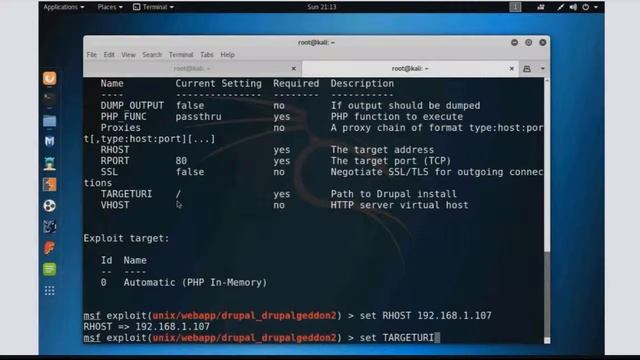Click the Exploit target heading
Screen dimensions: 640x360
[x=126, y=238]
